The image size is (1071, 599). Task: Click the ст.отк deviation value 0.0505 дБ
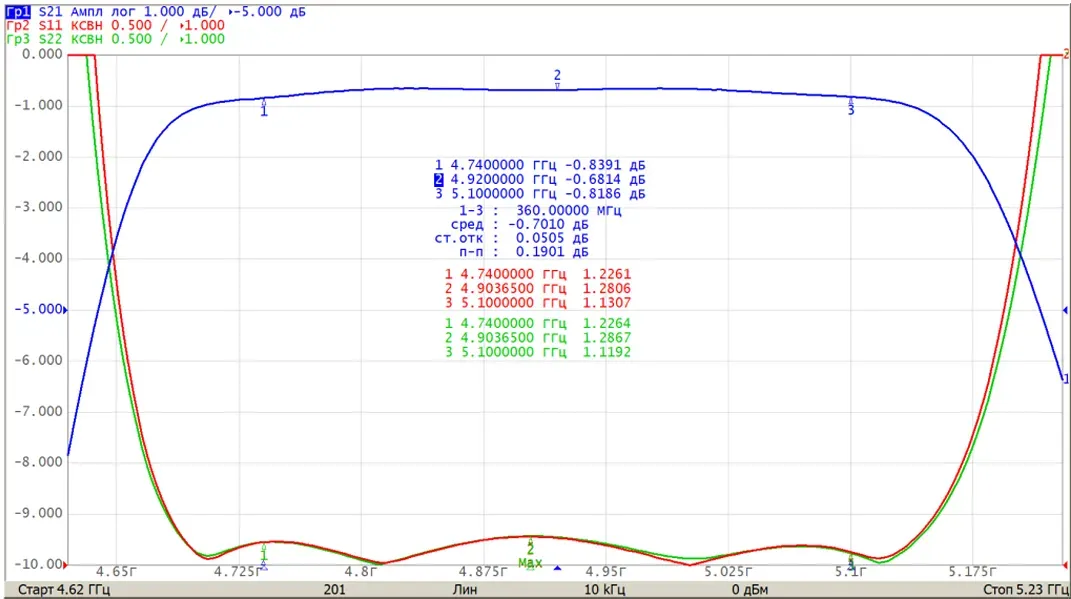tap(552, 238)
